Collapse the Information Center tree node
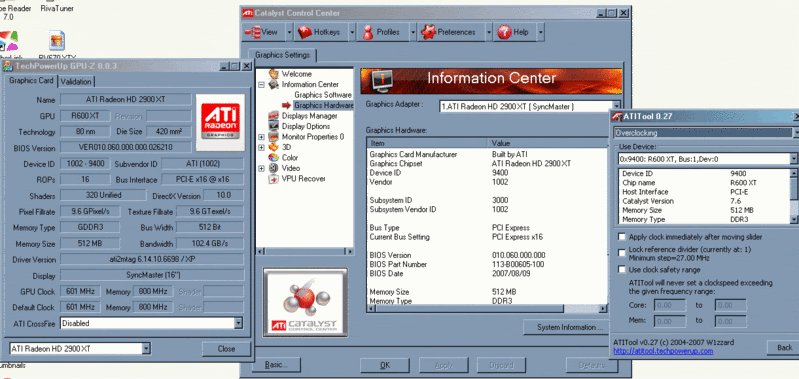The height and width of the screenshot is (379, 799). point(261,85)
